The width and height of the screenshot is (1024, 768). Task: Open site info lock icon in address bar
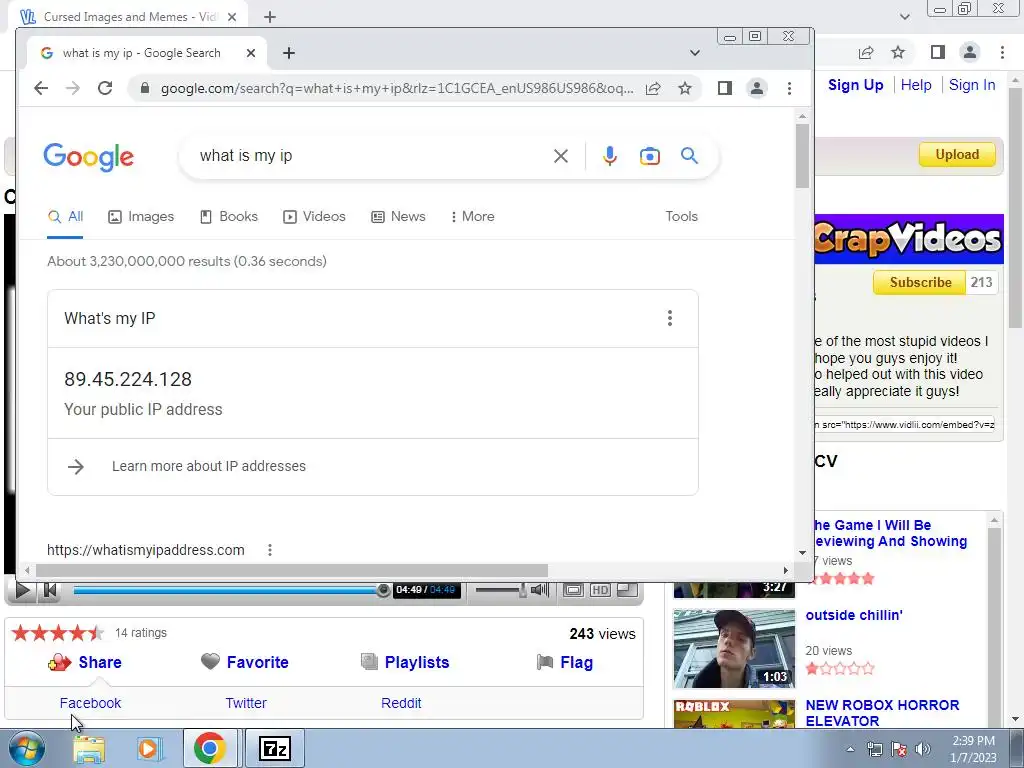tap(145, 88)
